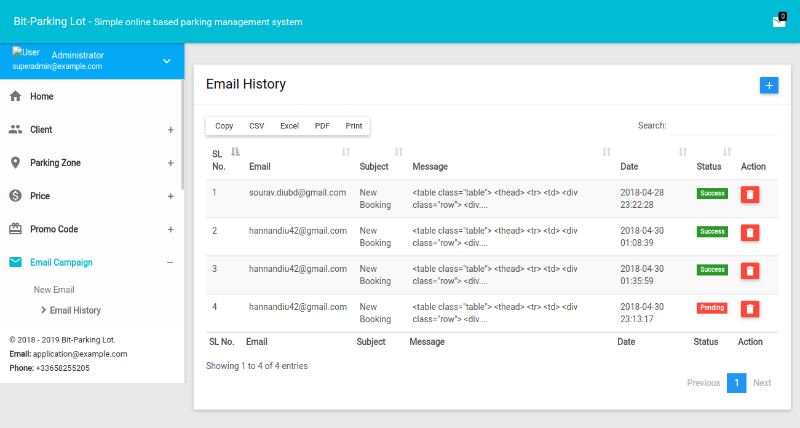800x428 pixels.
Task: Open the notifications icon in header
Action: (778, 21)
